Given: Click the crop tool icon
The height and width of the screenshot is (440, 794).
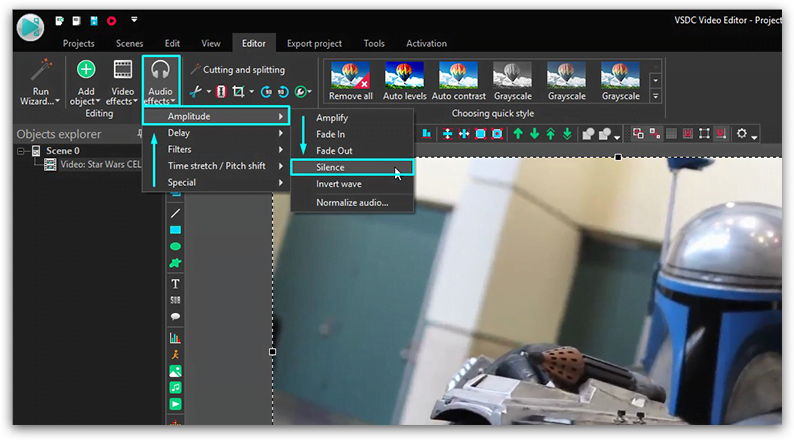Looking at the screenshot, I should pyautogui.click(x=238, y=92).
